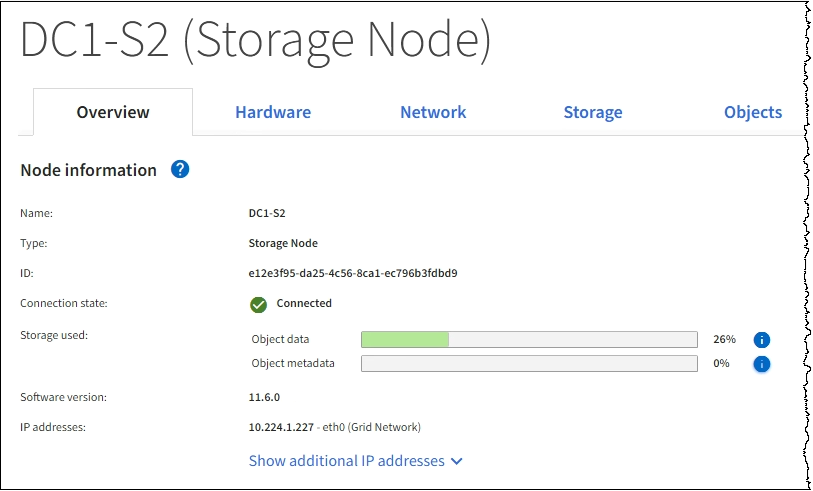Click the Object metadata info icon
This screenshot has width=813, height=491.
point(761,364)
